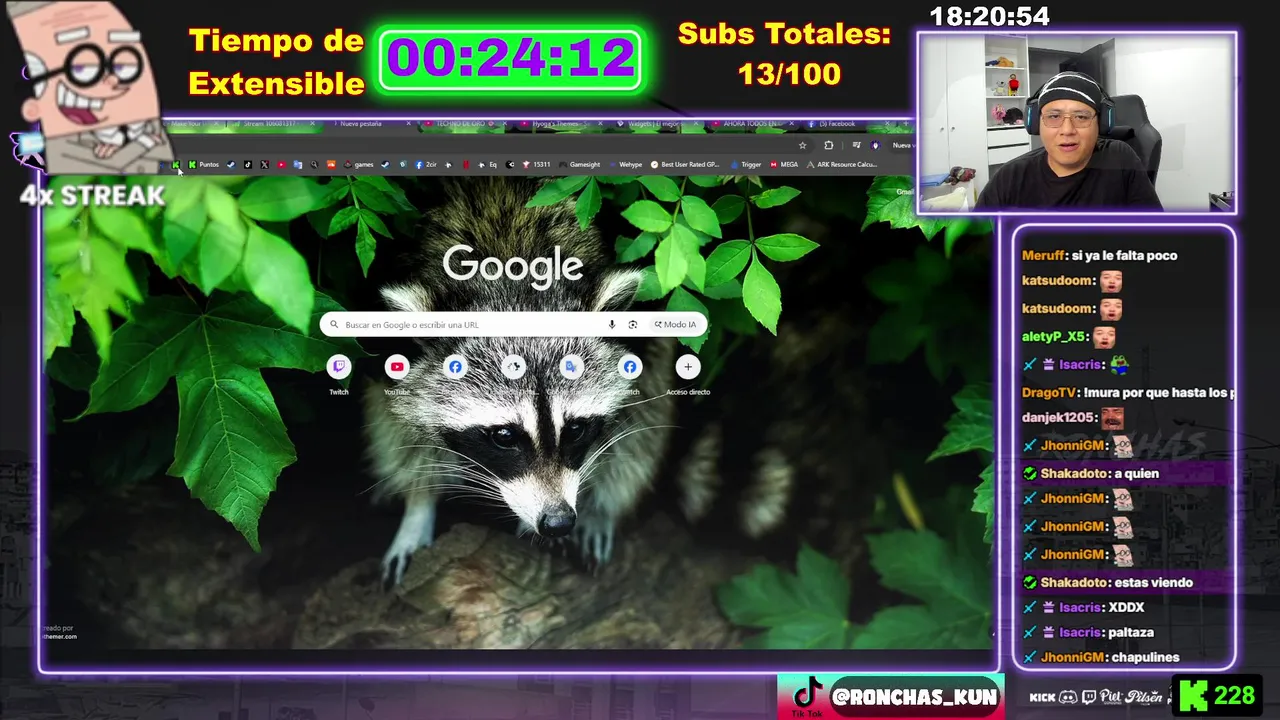
Task: Click Isacris's message 'XDDX'
Action: [1126, 607]
